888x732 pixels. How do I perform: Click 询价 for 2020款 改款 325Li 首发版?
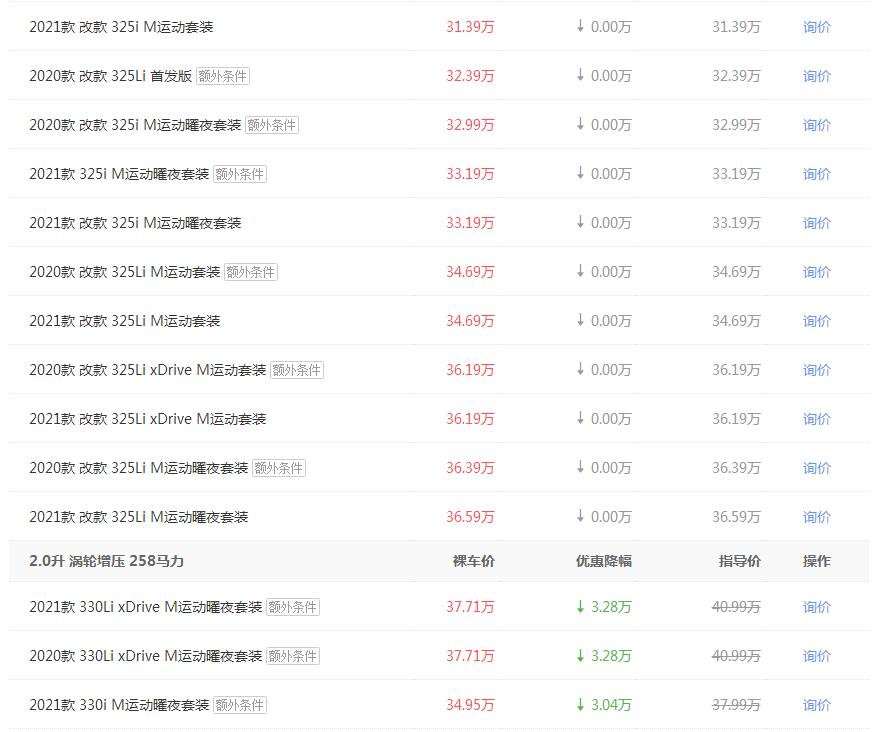pyautogui.click(x=816, y=76)
